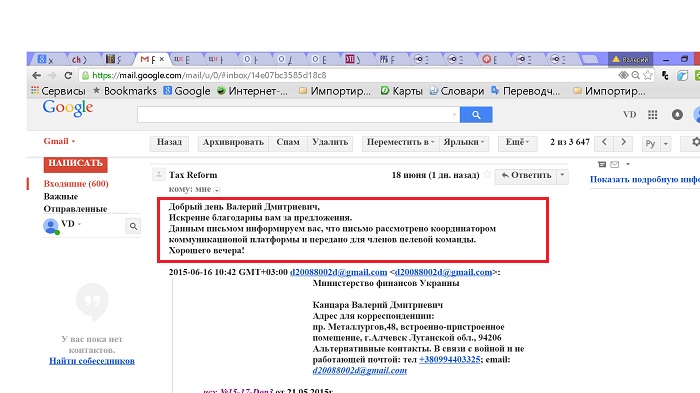The height and width of the screenshot is (393, 700).
Task: Go back with the browser back arrow
Action: click(37, 75)
